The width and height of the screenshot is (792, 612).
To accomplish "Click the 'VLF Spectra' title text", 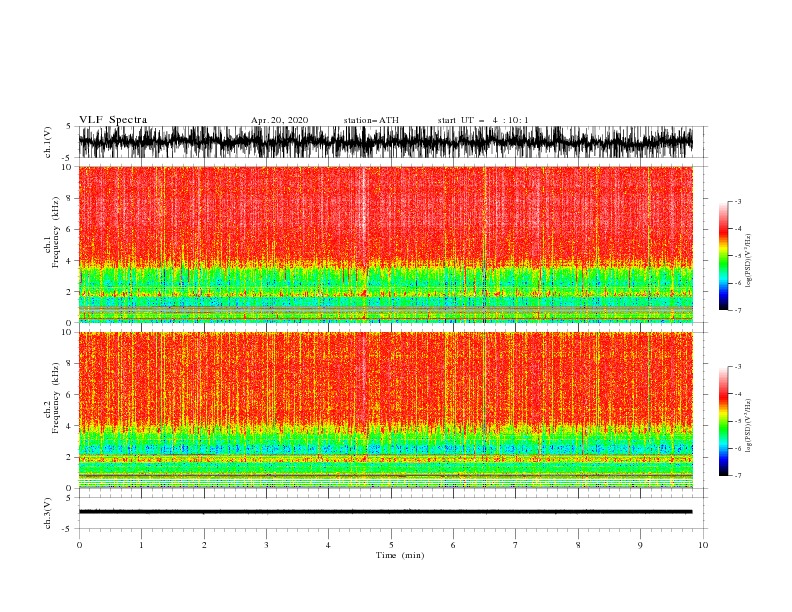I will click(113, 120).
